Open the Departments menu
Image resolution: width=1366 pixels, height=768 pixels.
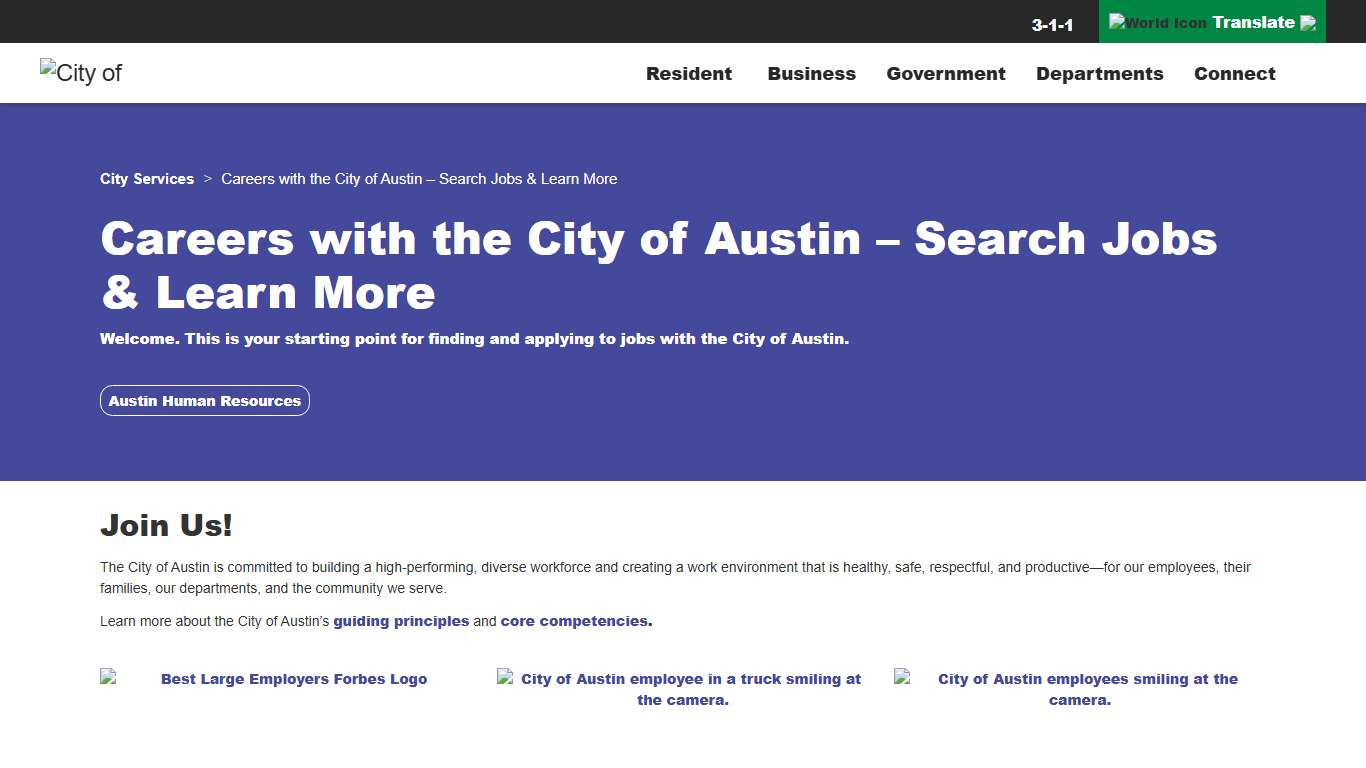point(1099,73)
